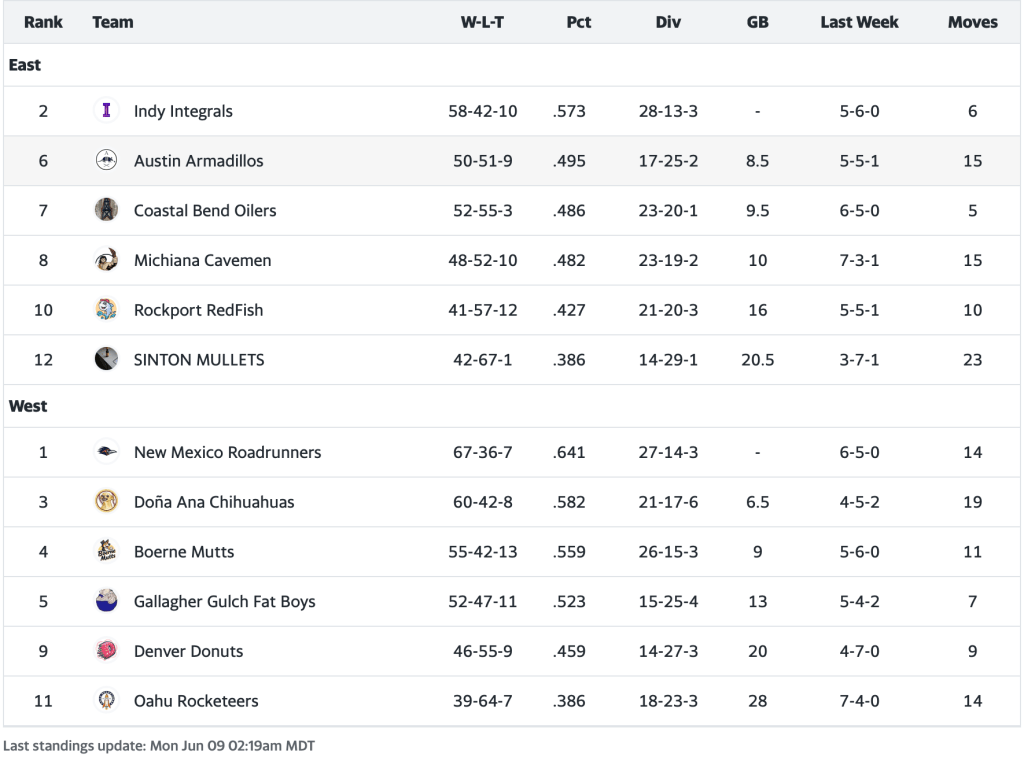Click the Doña Ana Chihuahuas logo
Image resolution: width=1024 pixels, height=761 pixels.
tap(106, 502)
